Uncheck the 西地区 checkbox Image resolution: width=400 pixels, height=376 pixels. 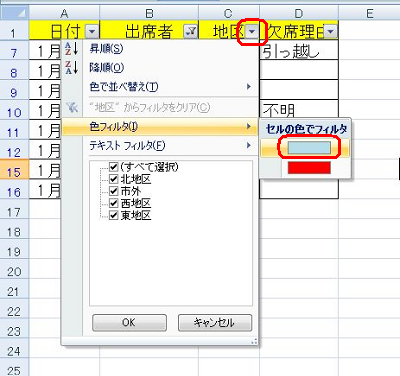pos(114,203)
